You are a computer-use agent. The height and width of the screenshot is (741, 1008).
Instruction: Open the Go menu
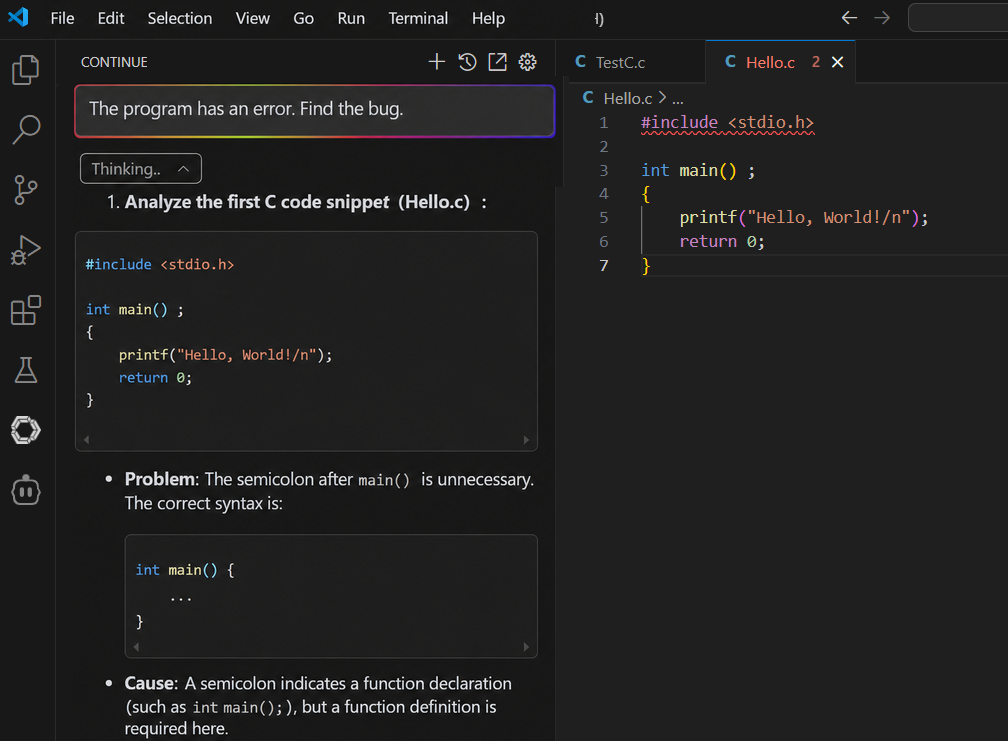[x=303, y=19]
